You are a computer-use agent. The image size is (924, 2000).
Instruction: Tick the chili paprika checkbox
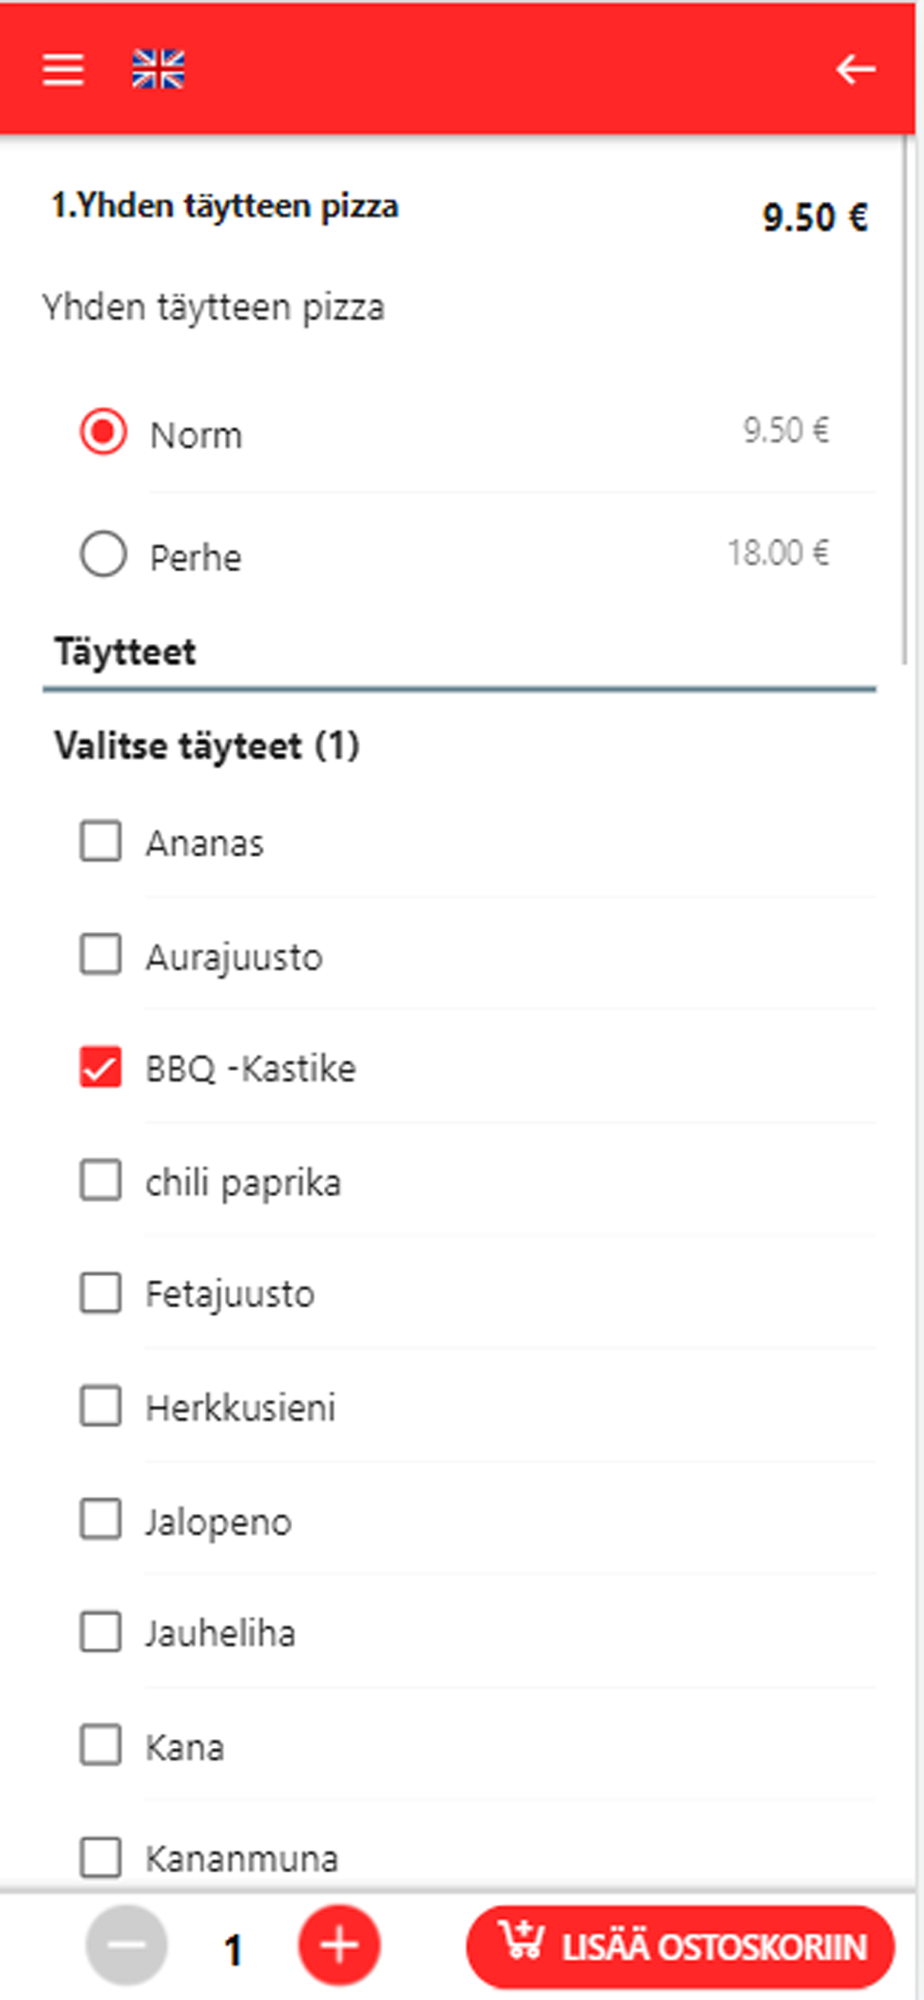point(101,1181)
